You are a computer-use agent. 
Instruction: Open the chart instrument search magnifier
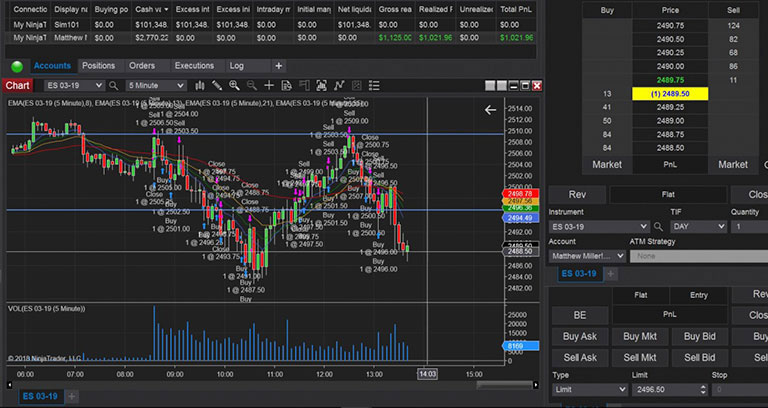(x=114, y=86)
